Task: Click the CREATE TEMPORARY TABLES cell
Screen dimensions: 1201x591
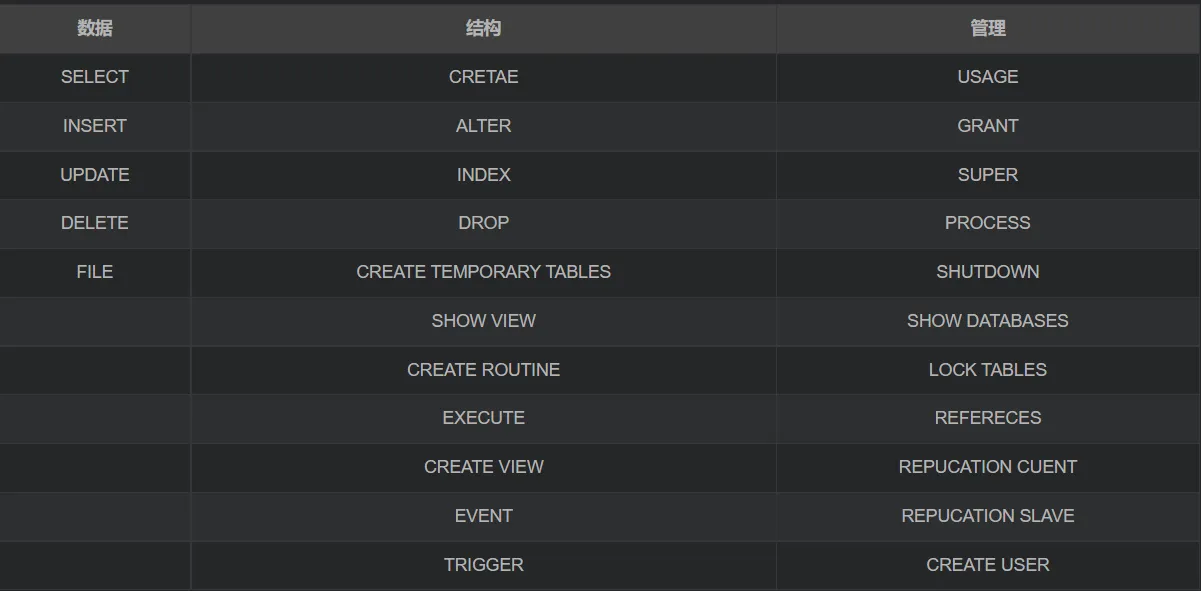Action: click(483, 272)
